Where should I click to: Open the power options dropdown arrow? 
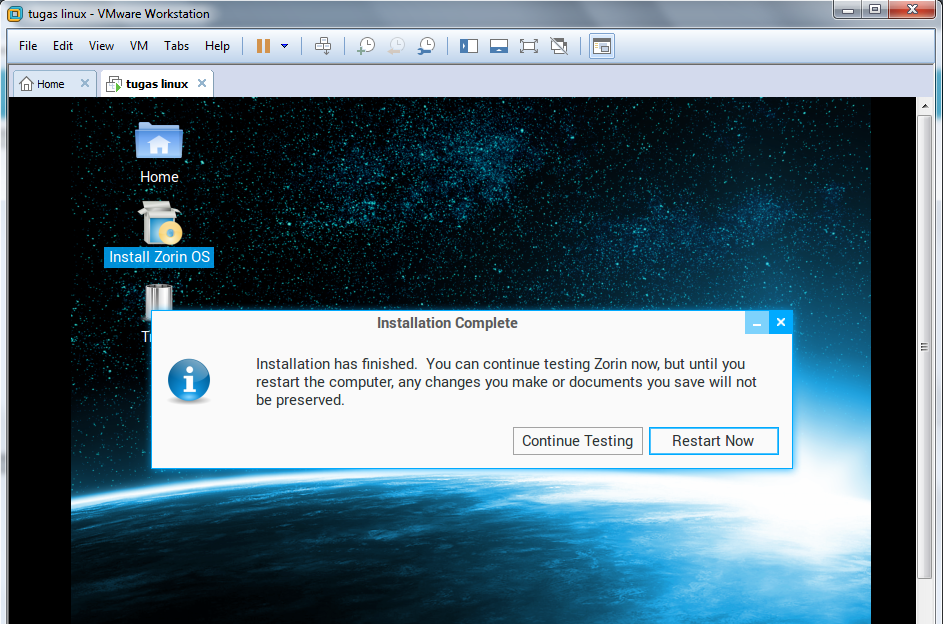click(x=284, y=46)
